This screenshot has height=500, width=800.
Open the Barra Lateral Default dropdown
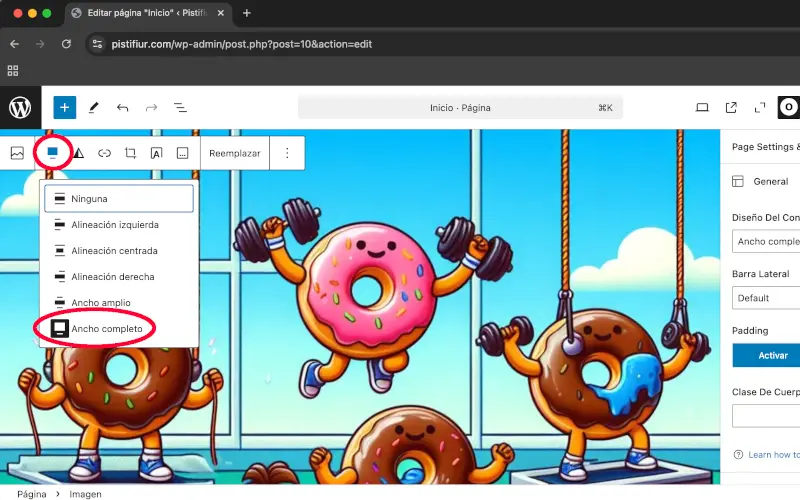click(x=766, y=298)
